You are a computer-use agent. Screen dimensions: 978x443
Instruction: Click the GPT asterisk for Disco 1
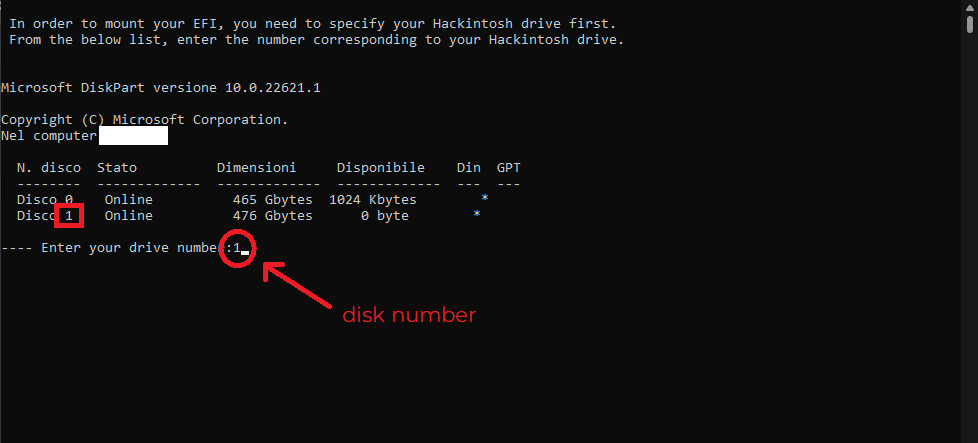click(476, 216)
